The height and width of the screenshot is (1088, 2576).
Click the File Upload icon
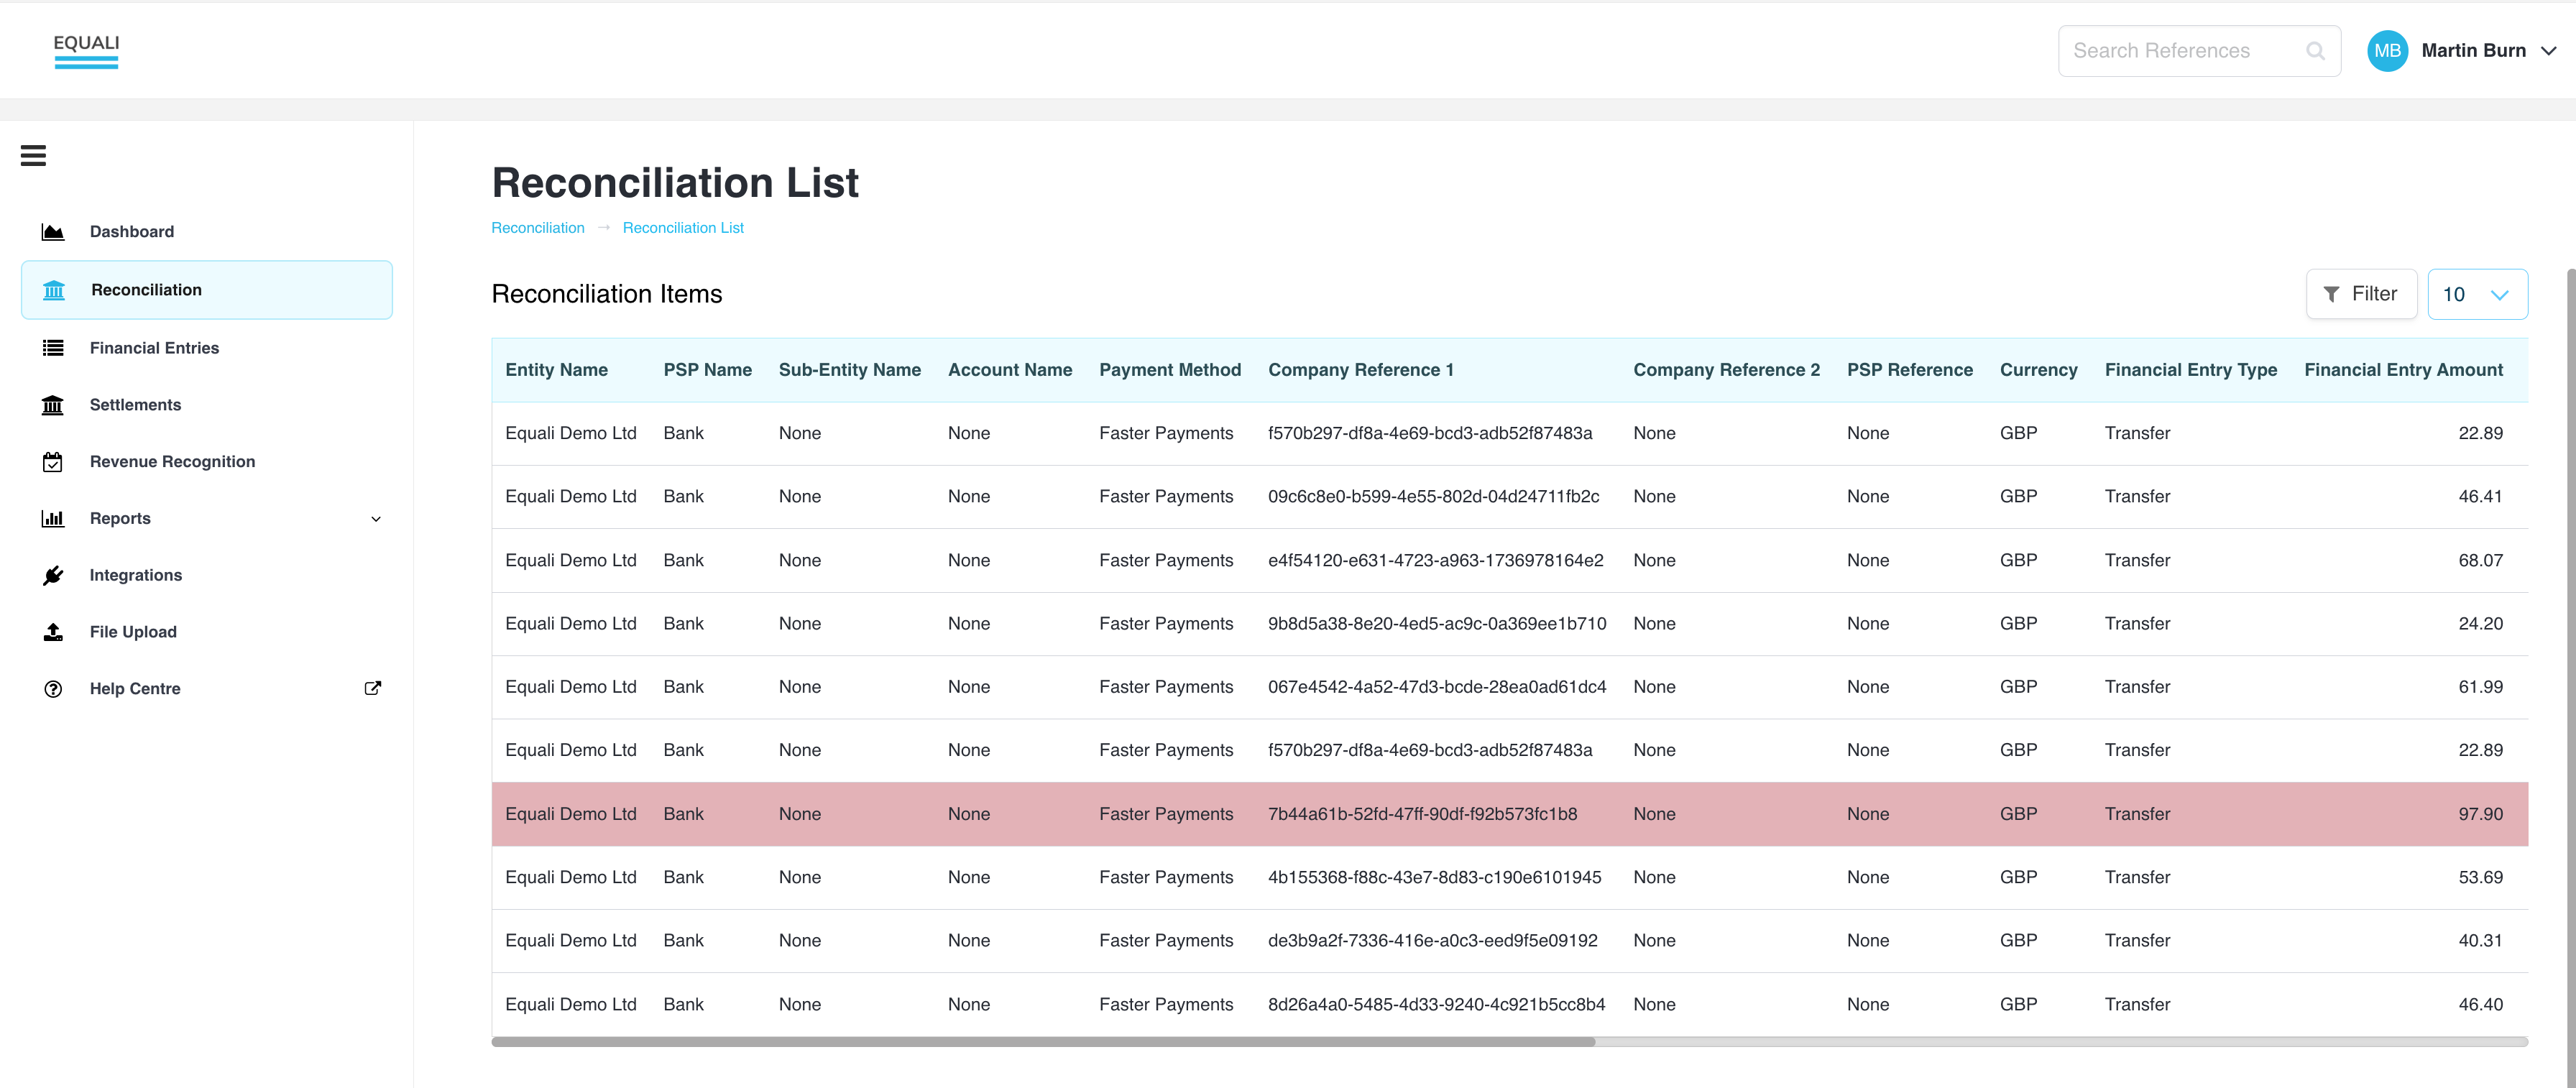[53, 632]
